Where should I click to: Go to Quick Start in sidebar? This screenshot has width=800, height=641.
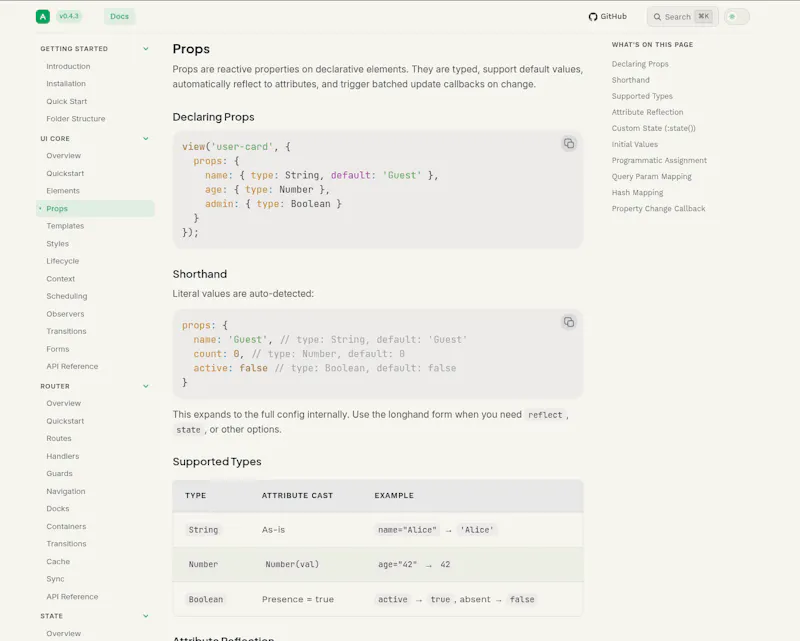point(67,101)
